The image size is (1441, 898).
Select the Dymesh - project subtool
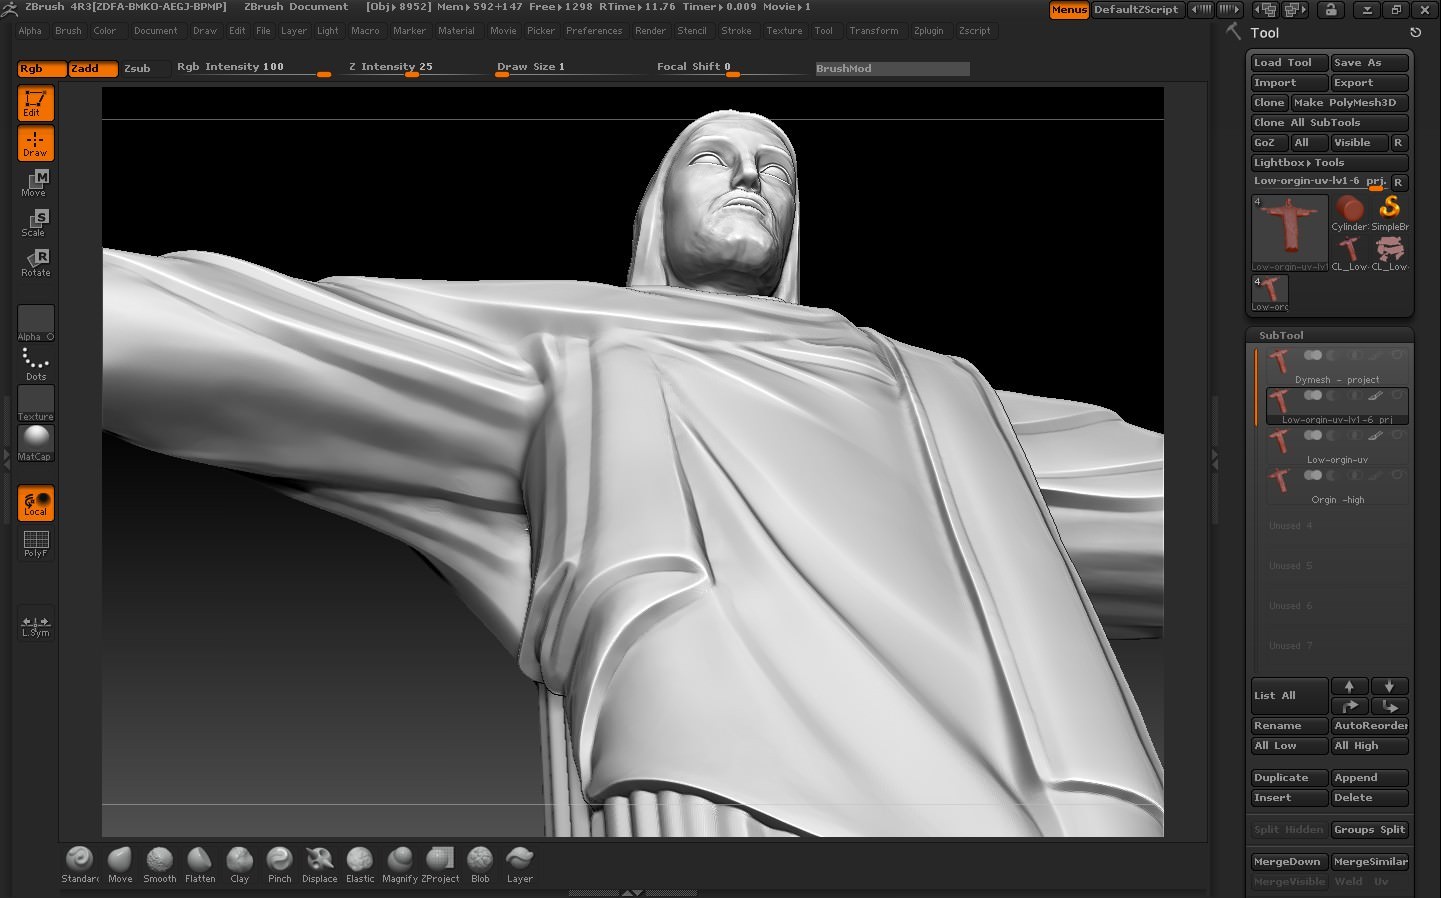1337,366
